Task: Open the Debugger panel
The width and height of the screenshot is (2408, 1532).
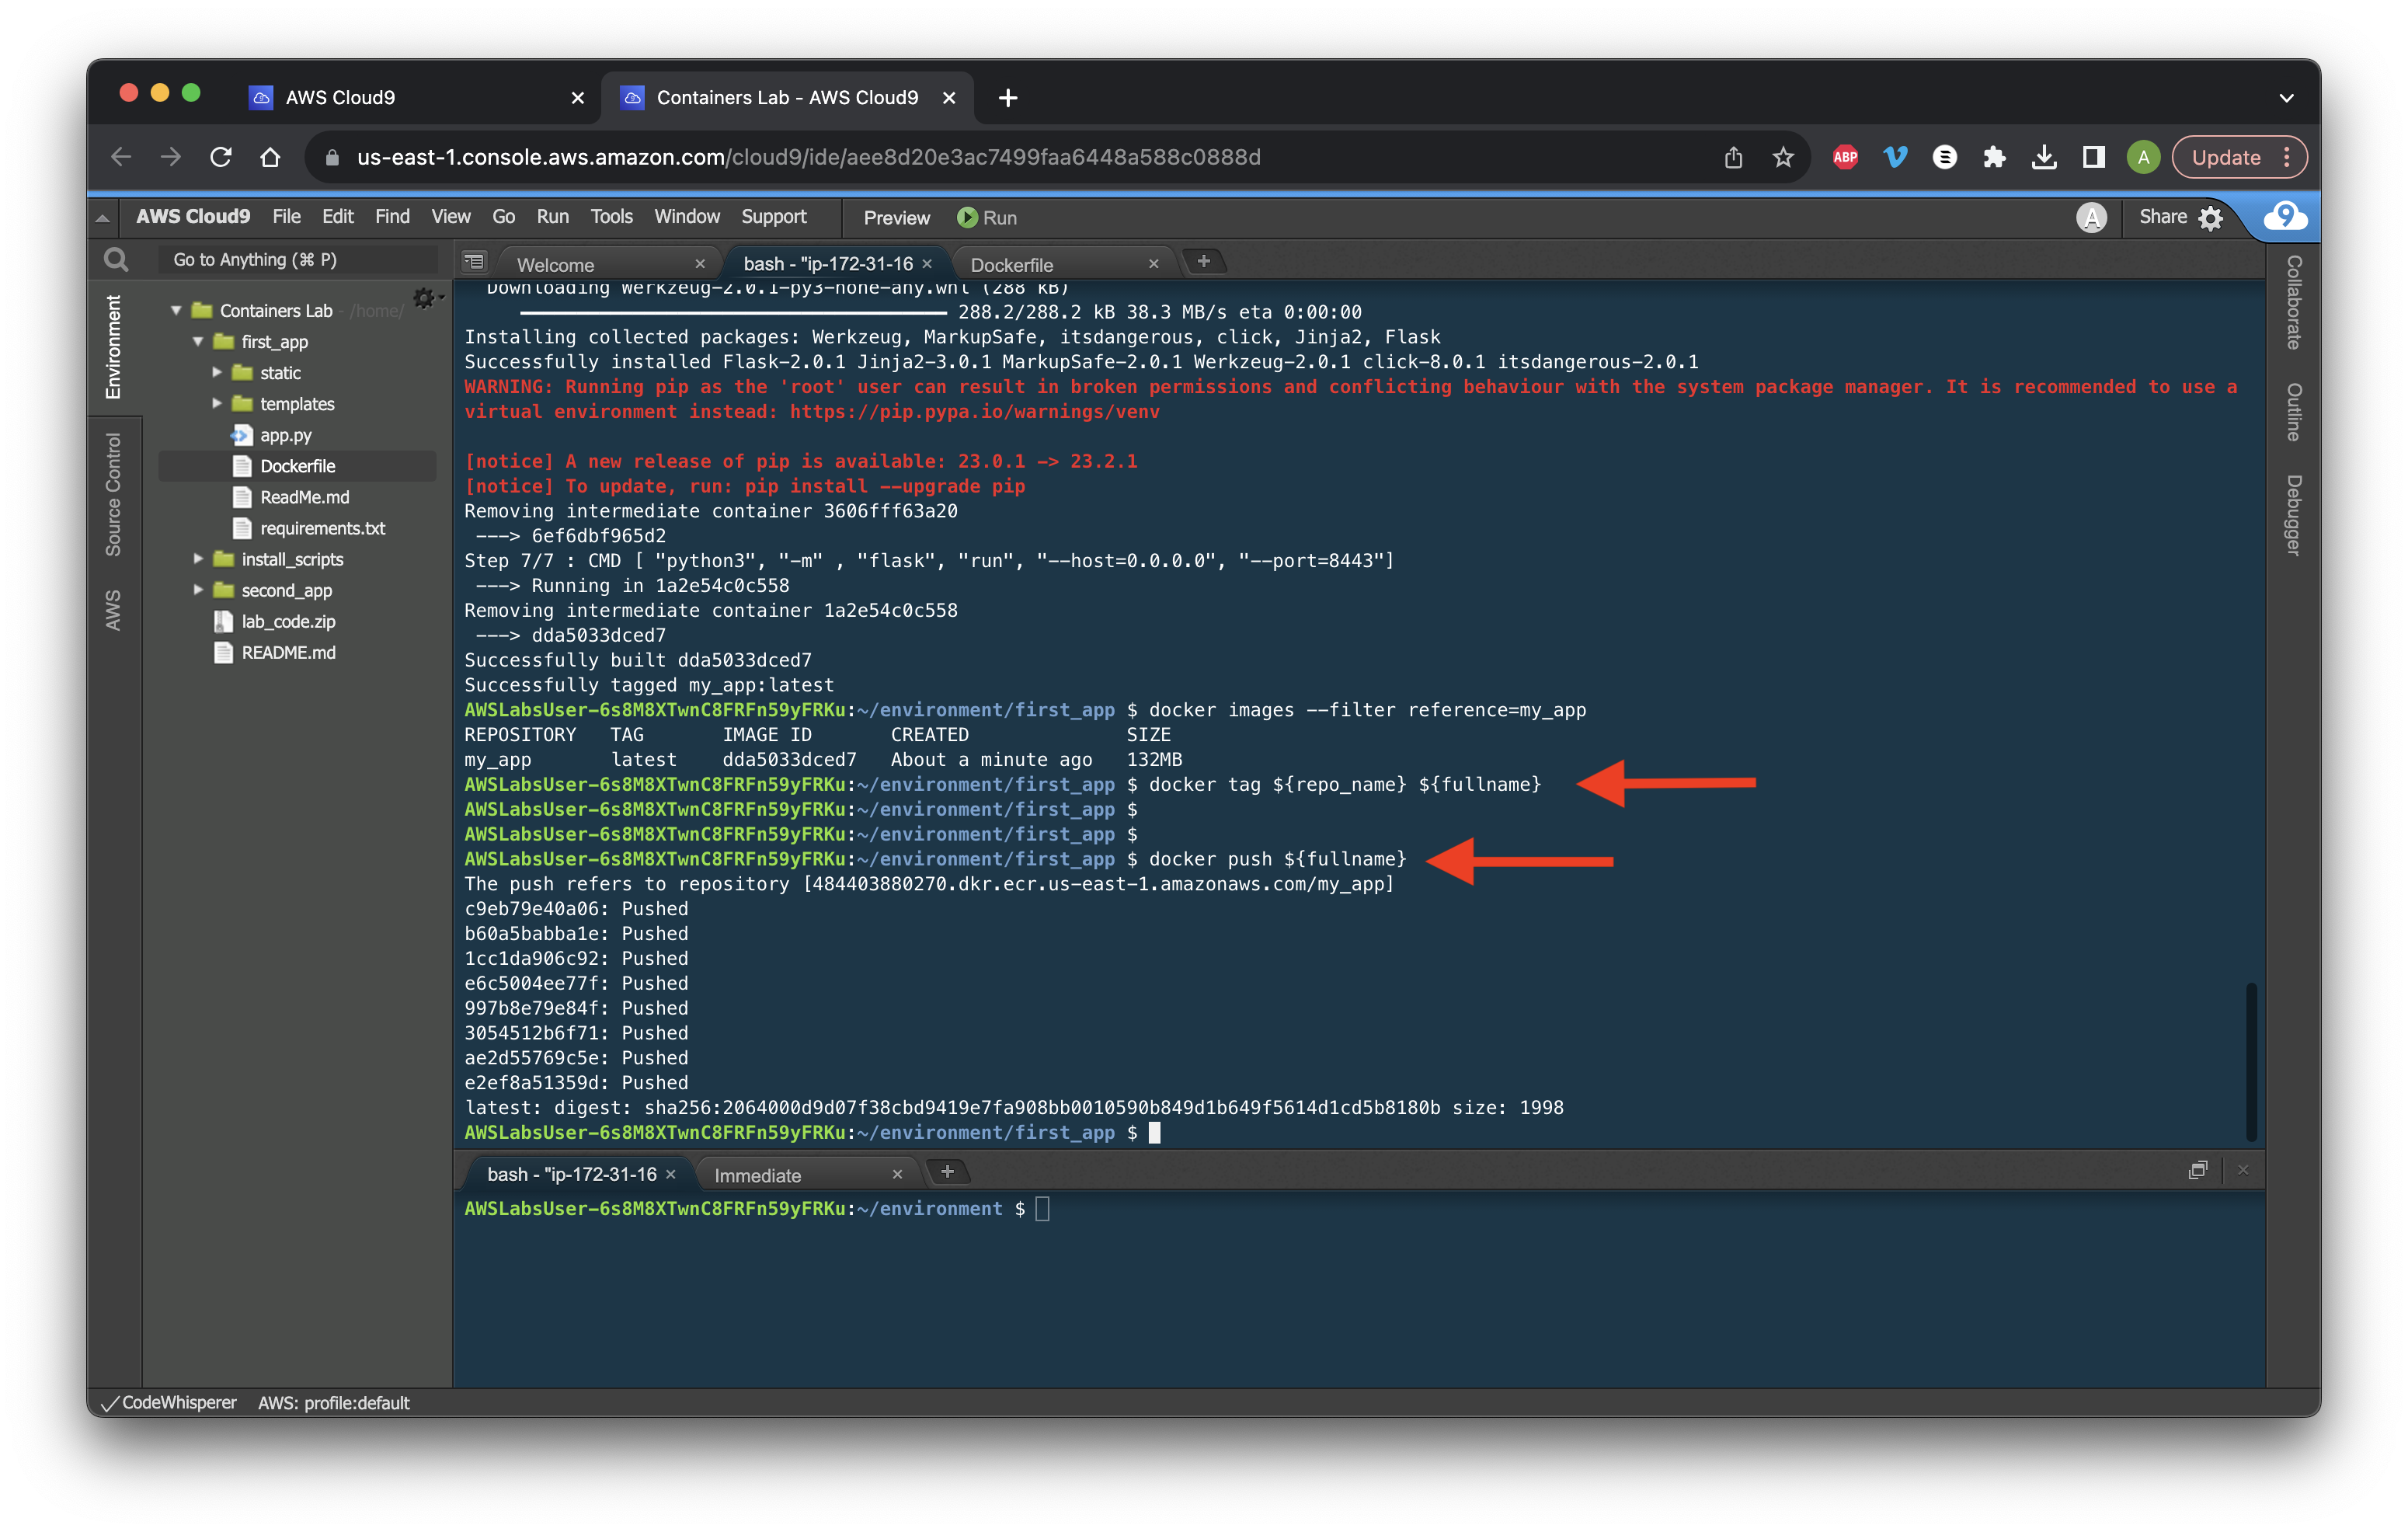Action: [x=2294, y=515]
